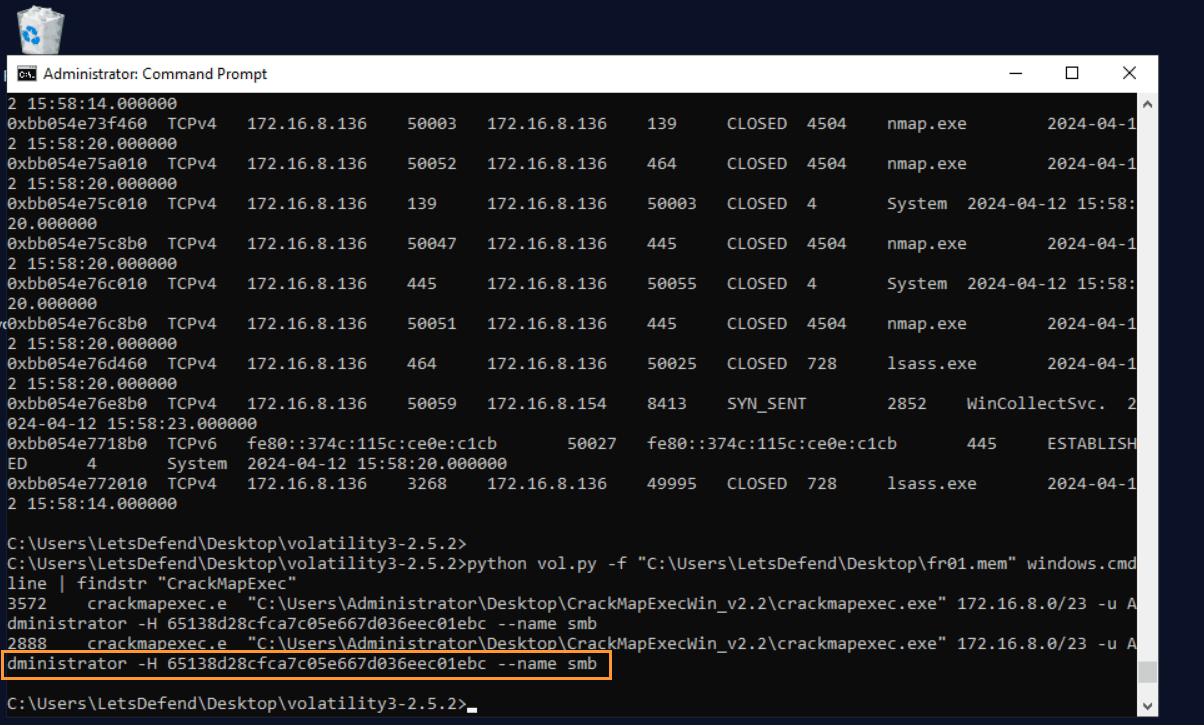Click the destination port 50055
1204x725 pixels.
[672, 284]
